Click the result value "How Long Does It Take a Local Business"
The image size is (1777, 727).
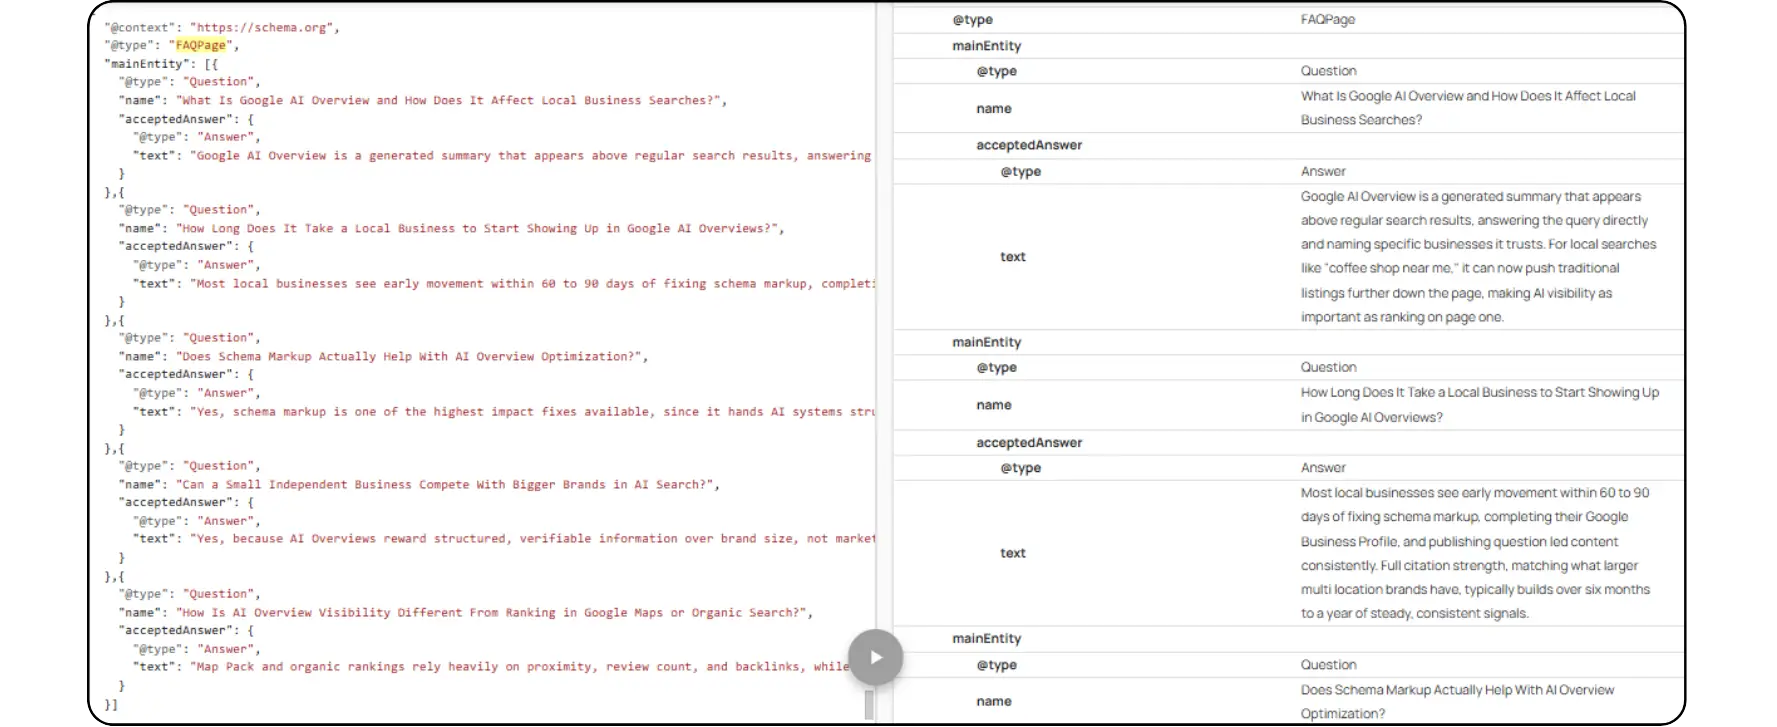coord(1479,405)
